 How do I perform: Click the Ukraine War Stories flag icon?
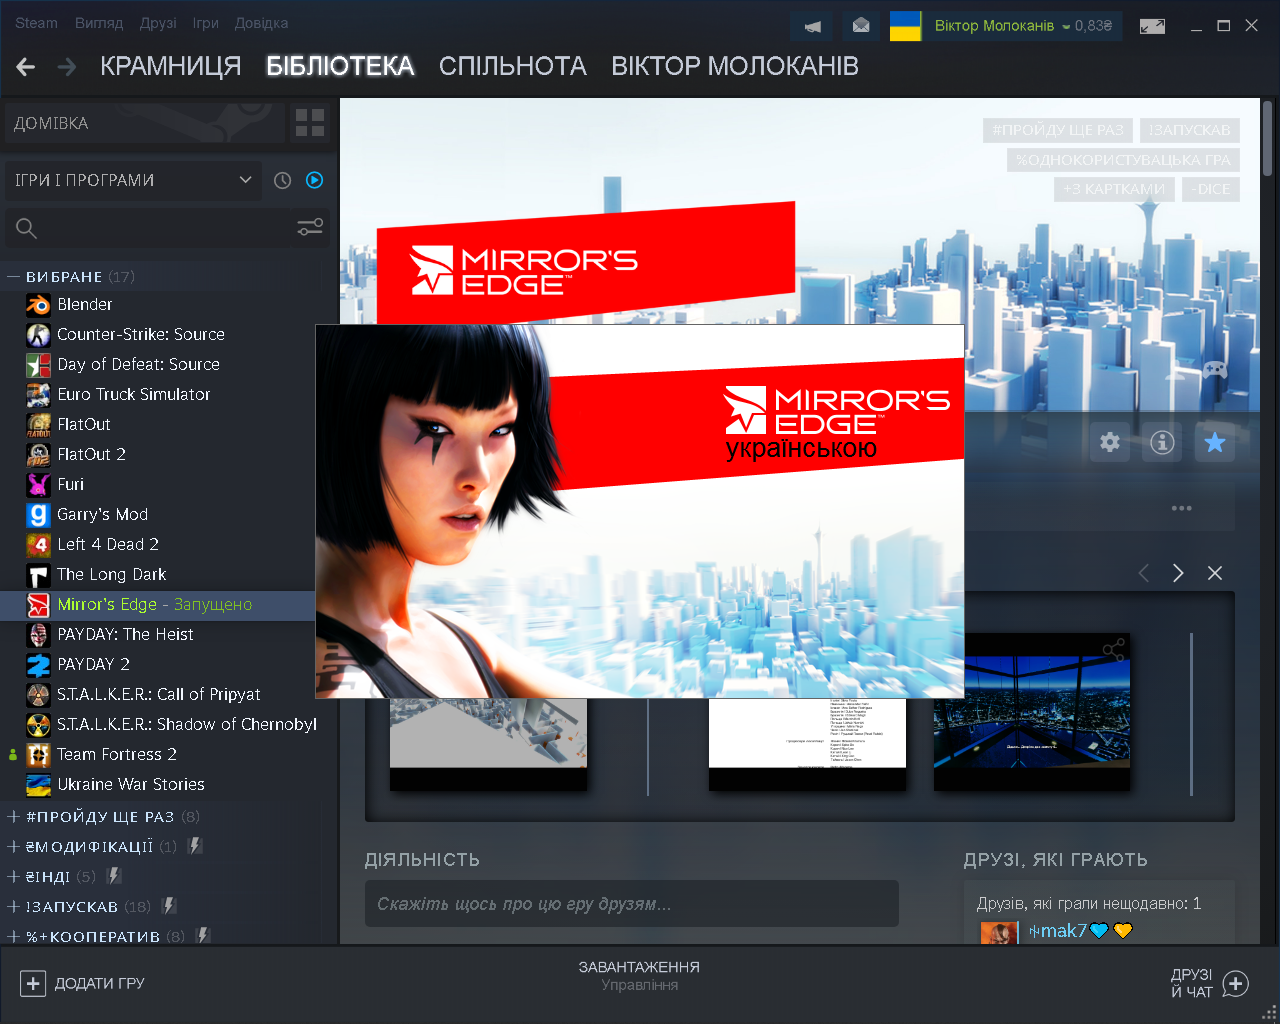tap(38, 785)
